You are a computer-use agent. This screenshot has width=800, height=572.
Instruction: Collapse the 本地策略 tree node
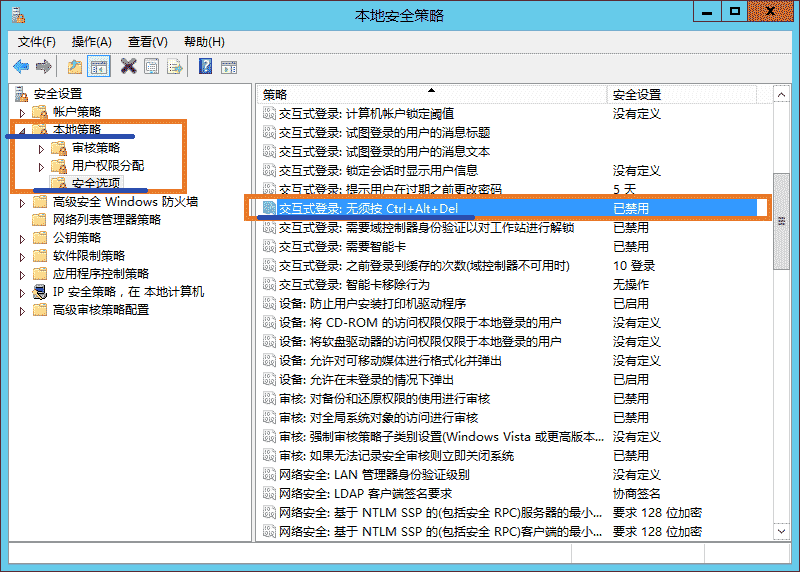click(22, 131)
